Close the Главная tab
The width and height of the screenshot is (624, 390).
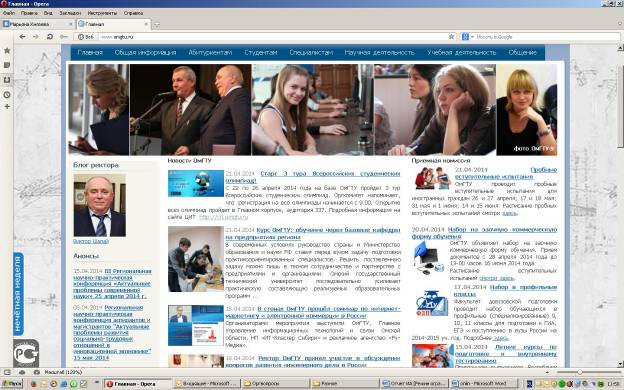(146, 24)
